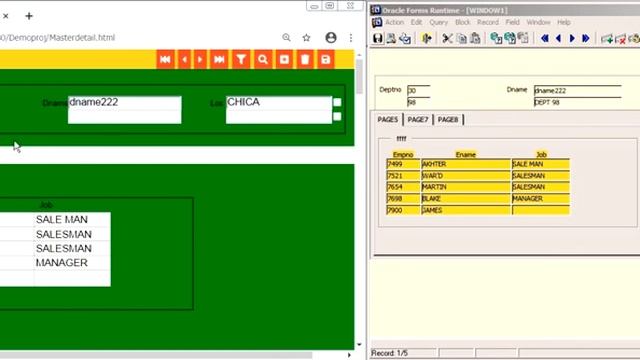
Task: Click Print icon in Oracle Forms toolbar
Action: [x=391, y=38]
